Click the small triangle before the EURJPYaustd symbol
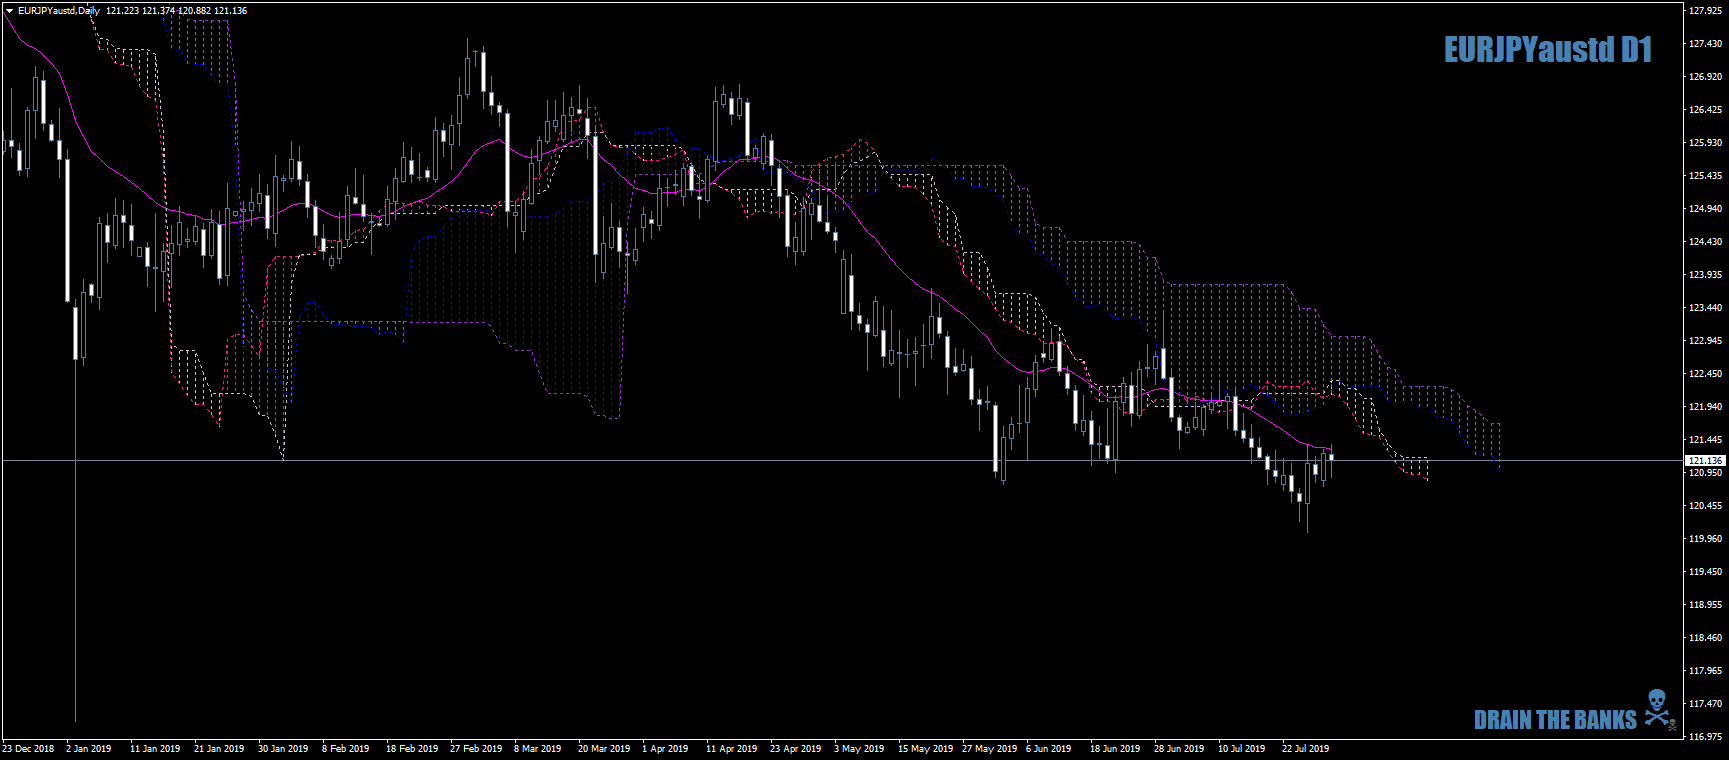Screen dimensions: 1729x760 click(9, 11)
